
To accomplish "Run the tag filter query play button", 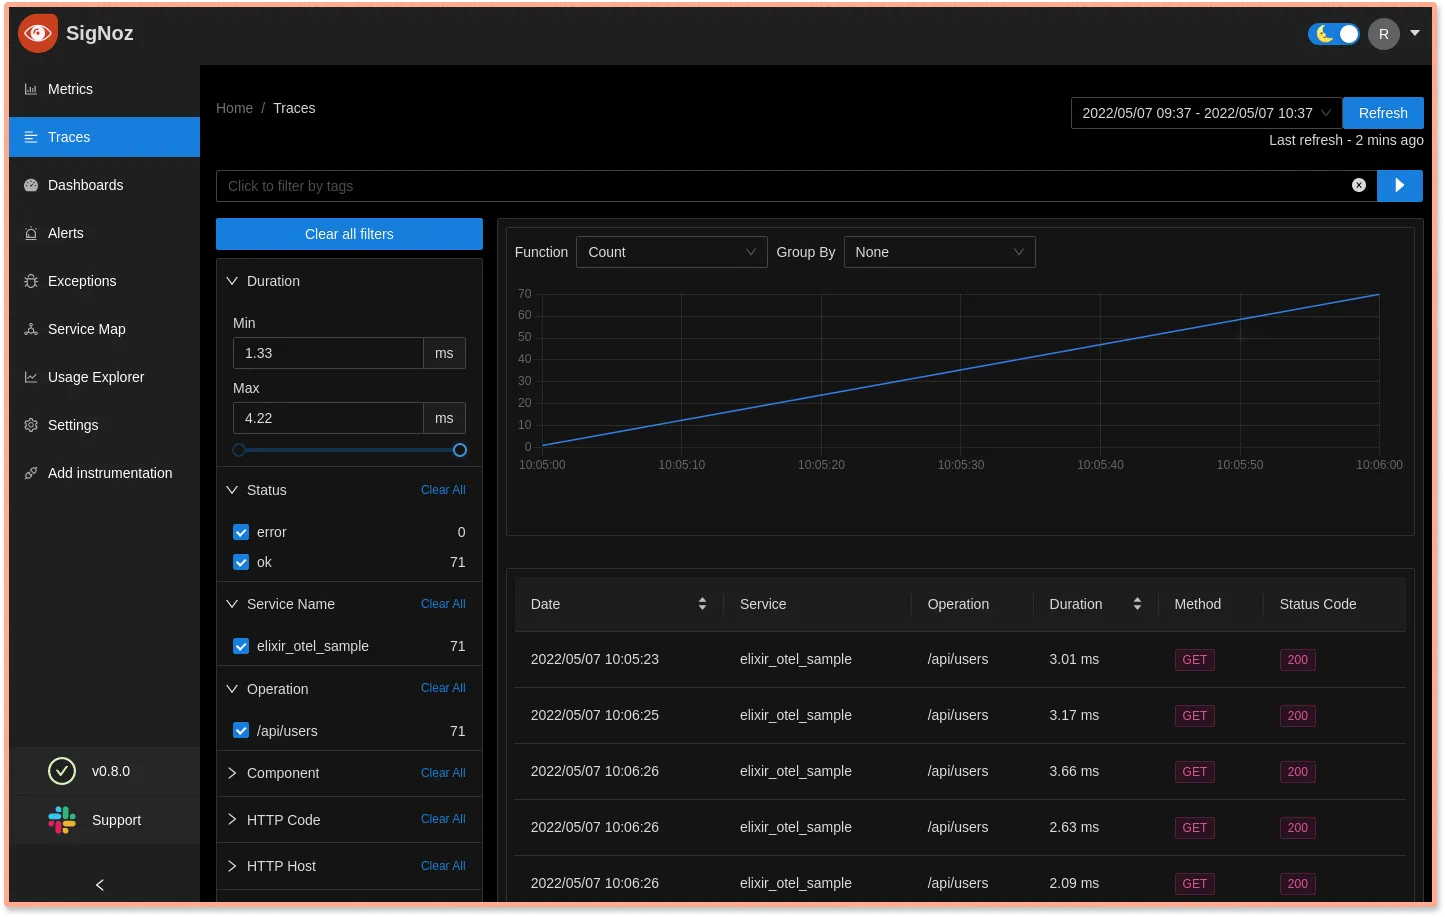I will point(1400,185).
